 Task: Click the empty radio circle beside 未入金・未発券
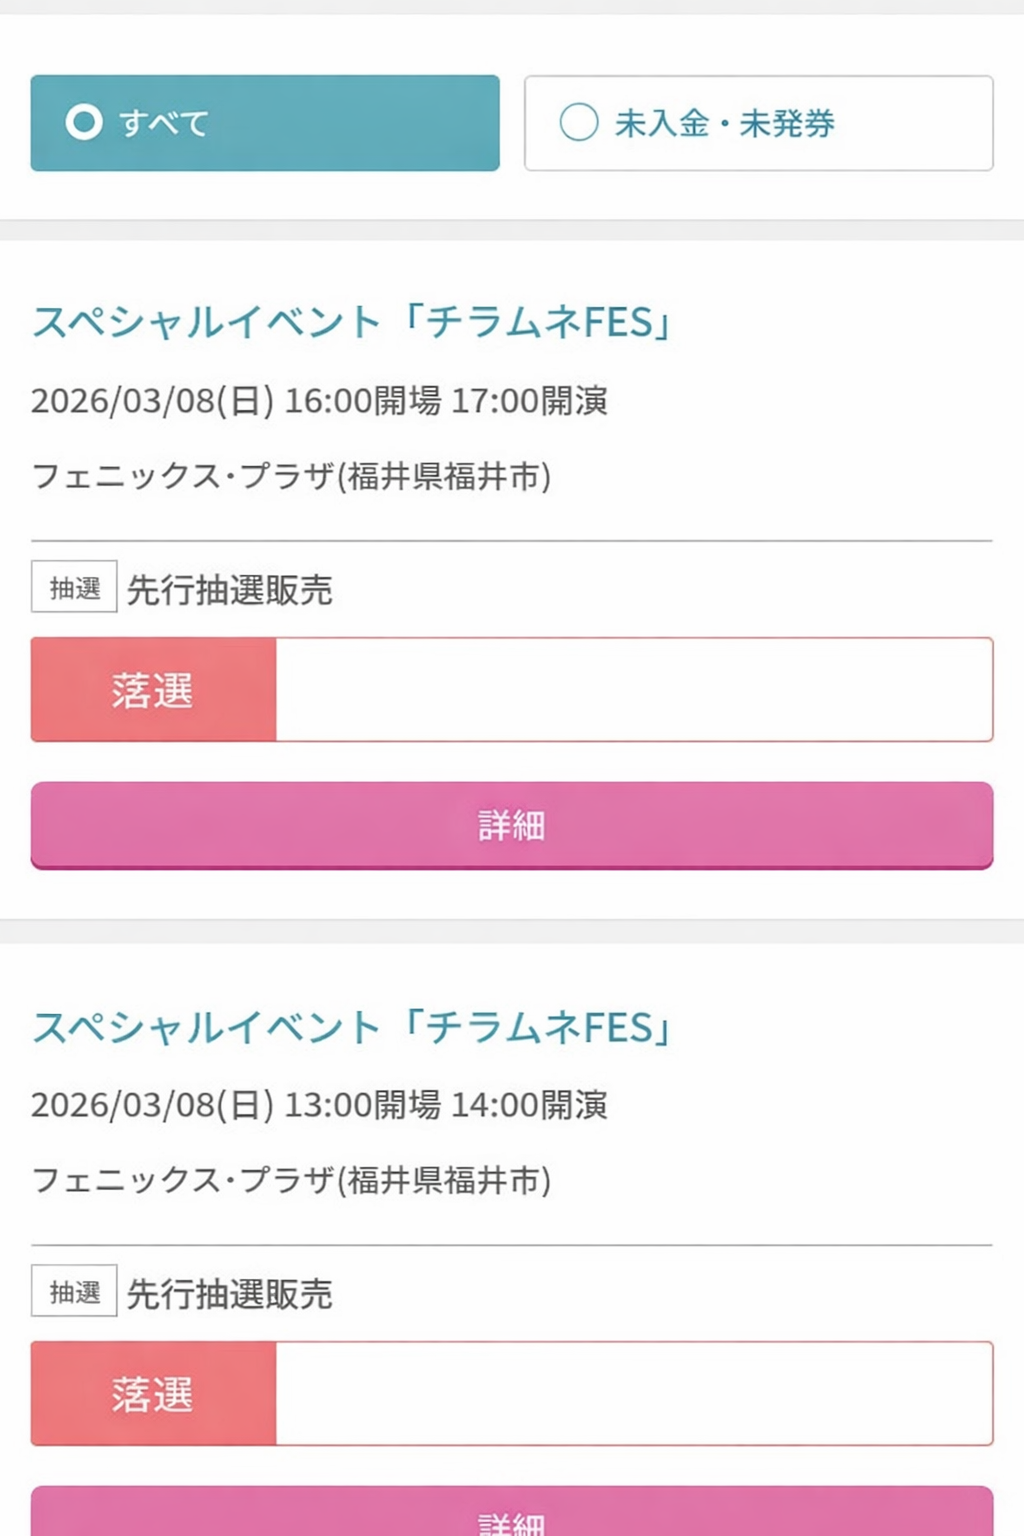579,122
